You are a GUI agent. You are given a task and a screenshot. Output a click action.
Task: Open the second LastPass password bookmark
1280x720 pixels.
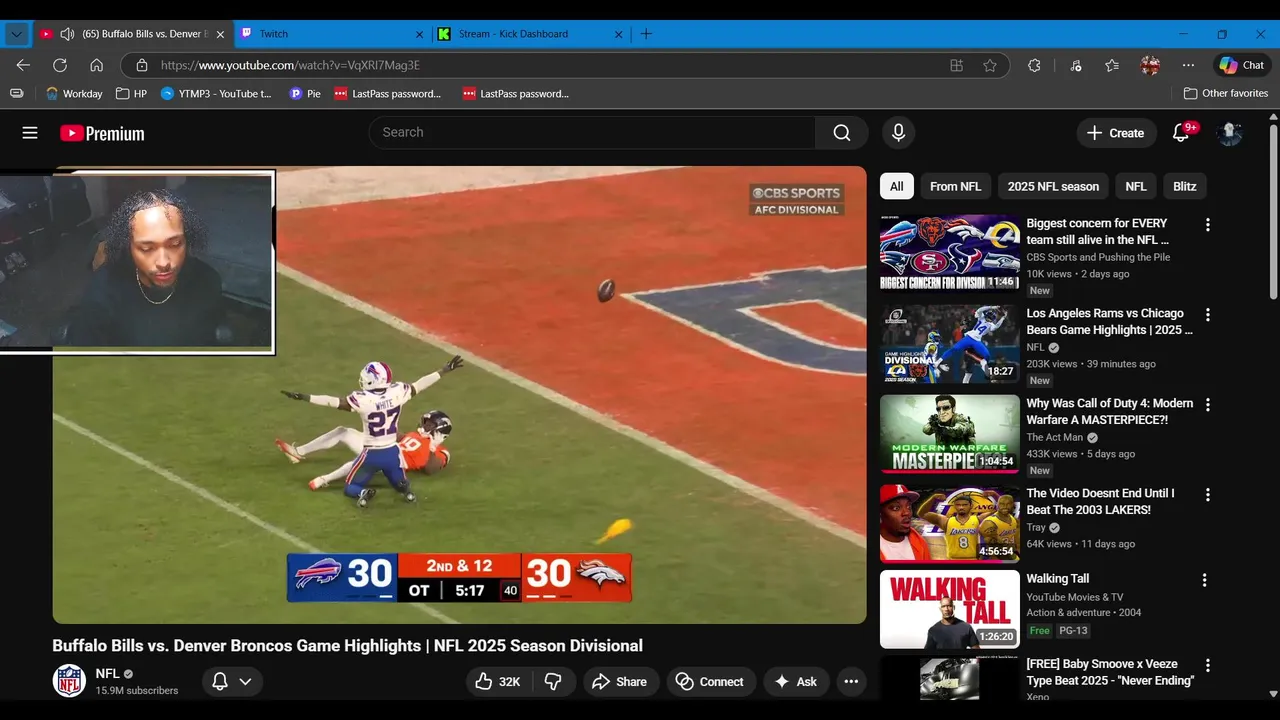[516, 93]
